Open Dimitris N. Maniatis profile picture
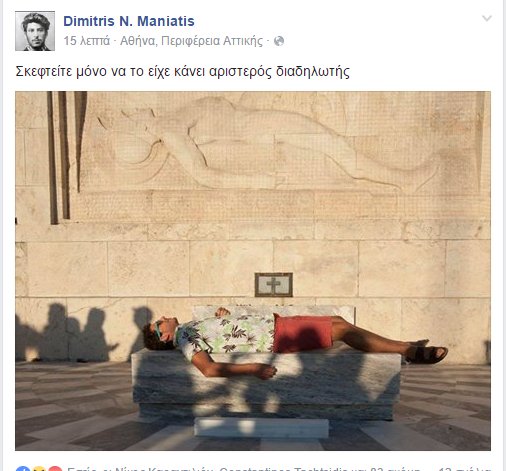 (x=35, y=31)
